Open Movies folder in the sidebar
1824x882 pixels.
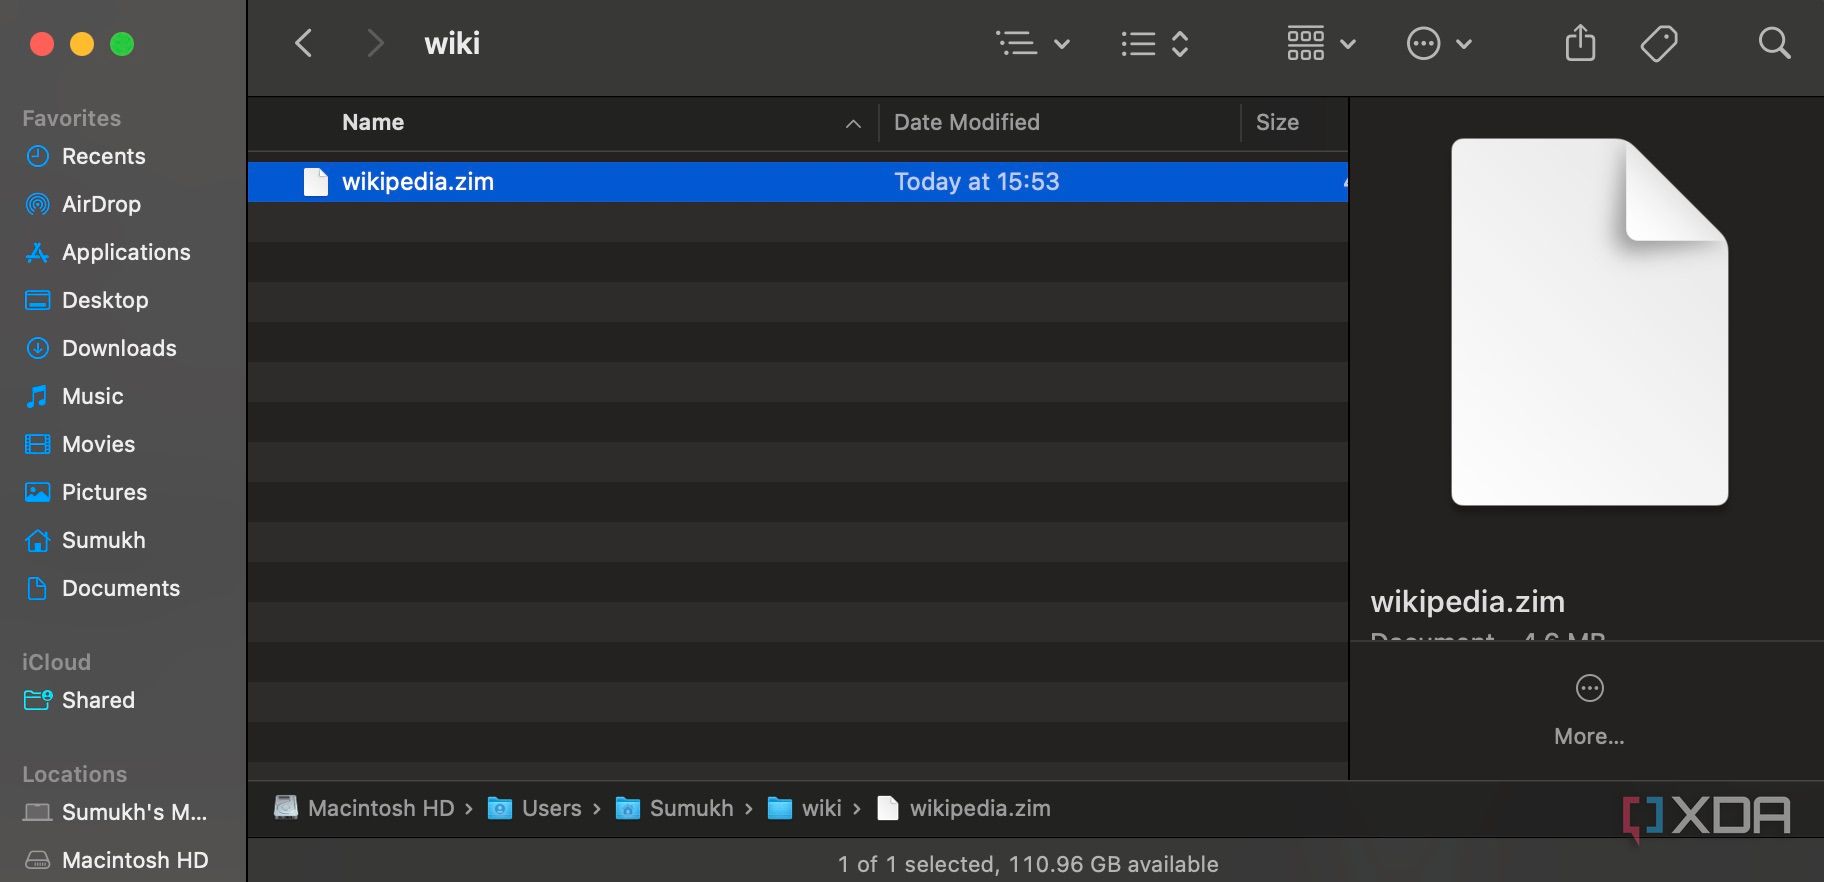[98, 444]
